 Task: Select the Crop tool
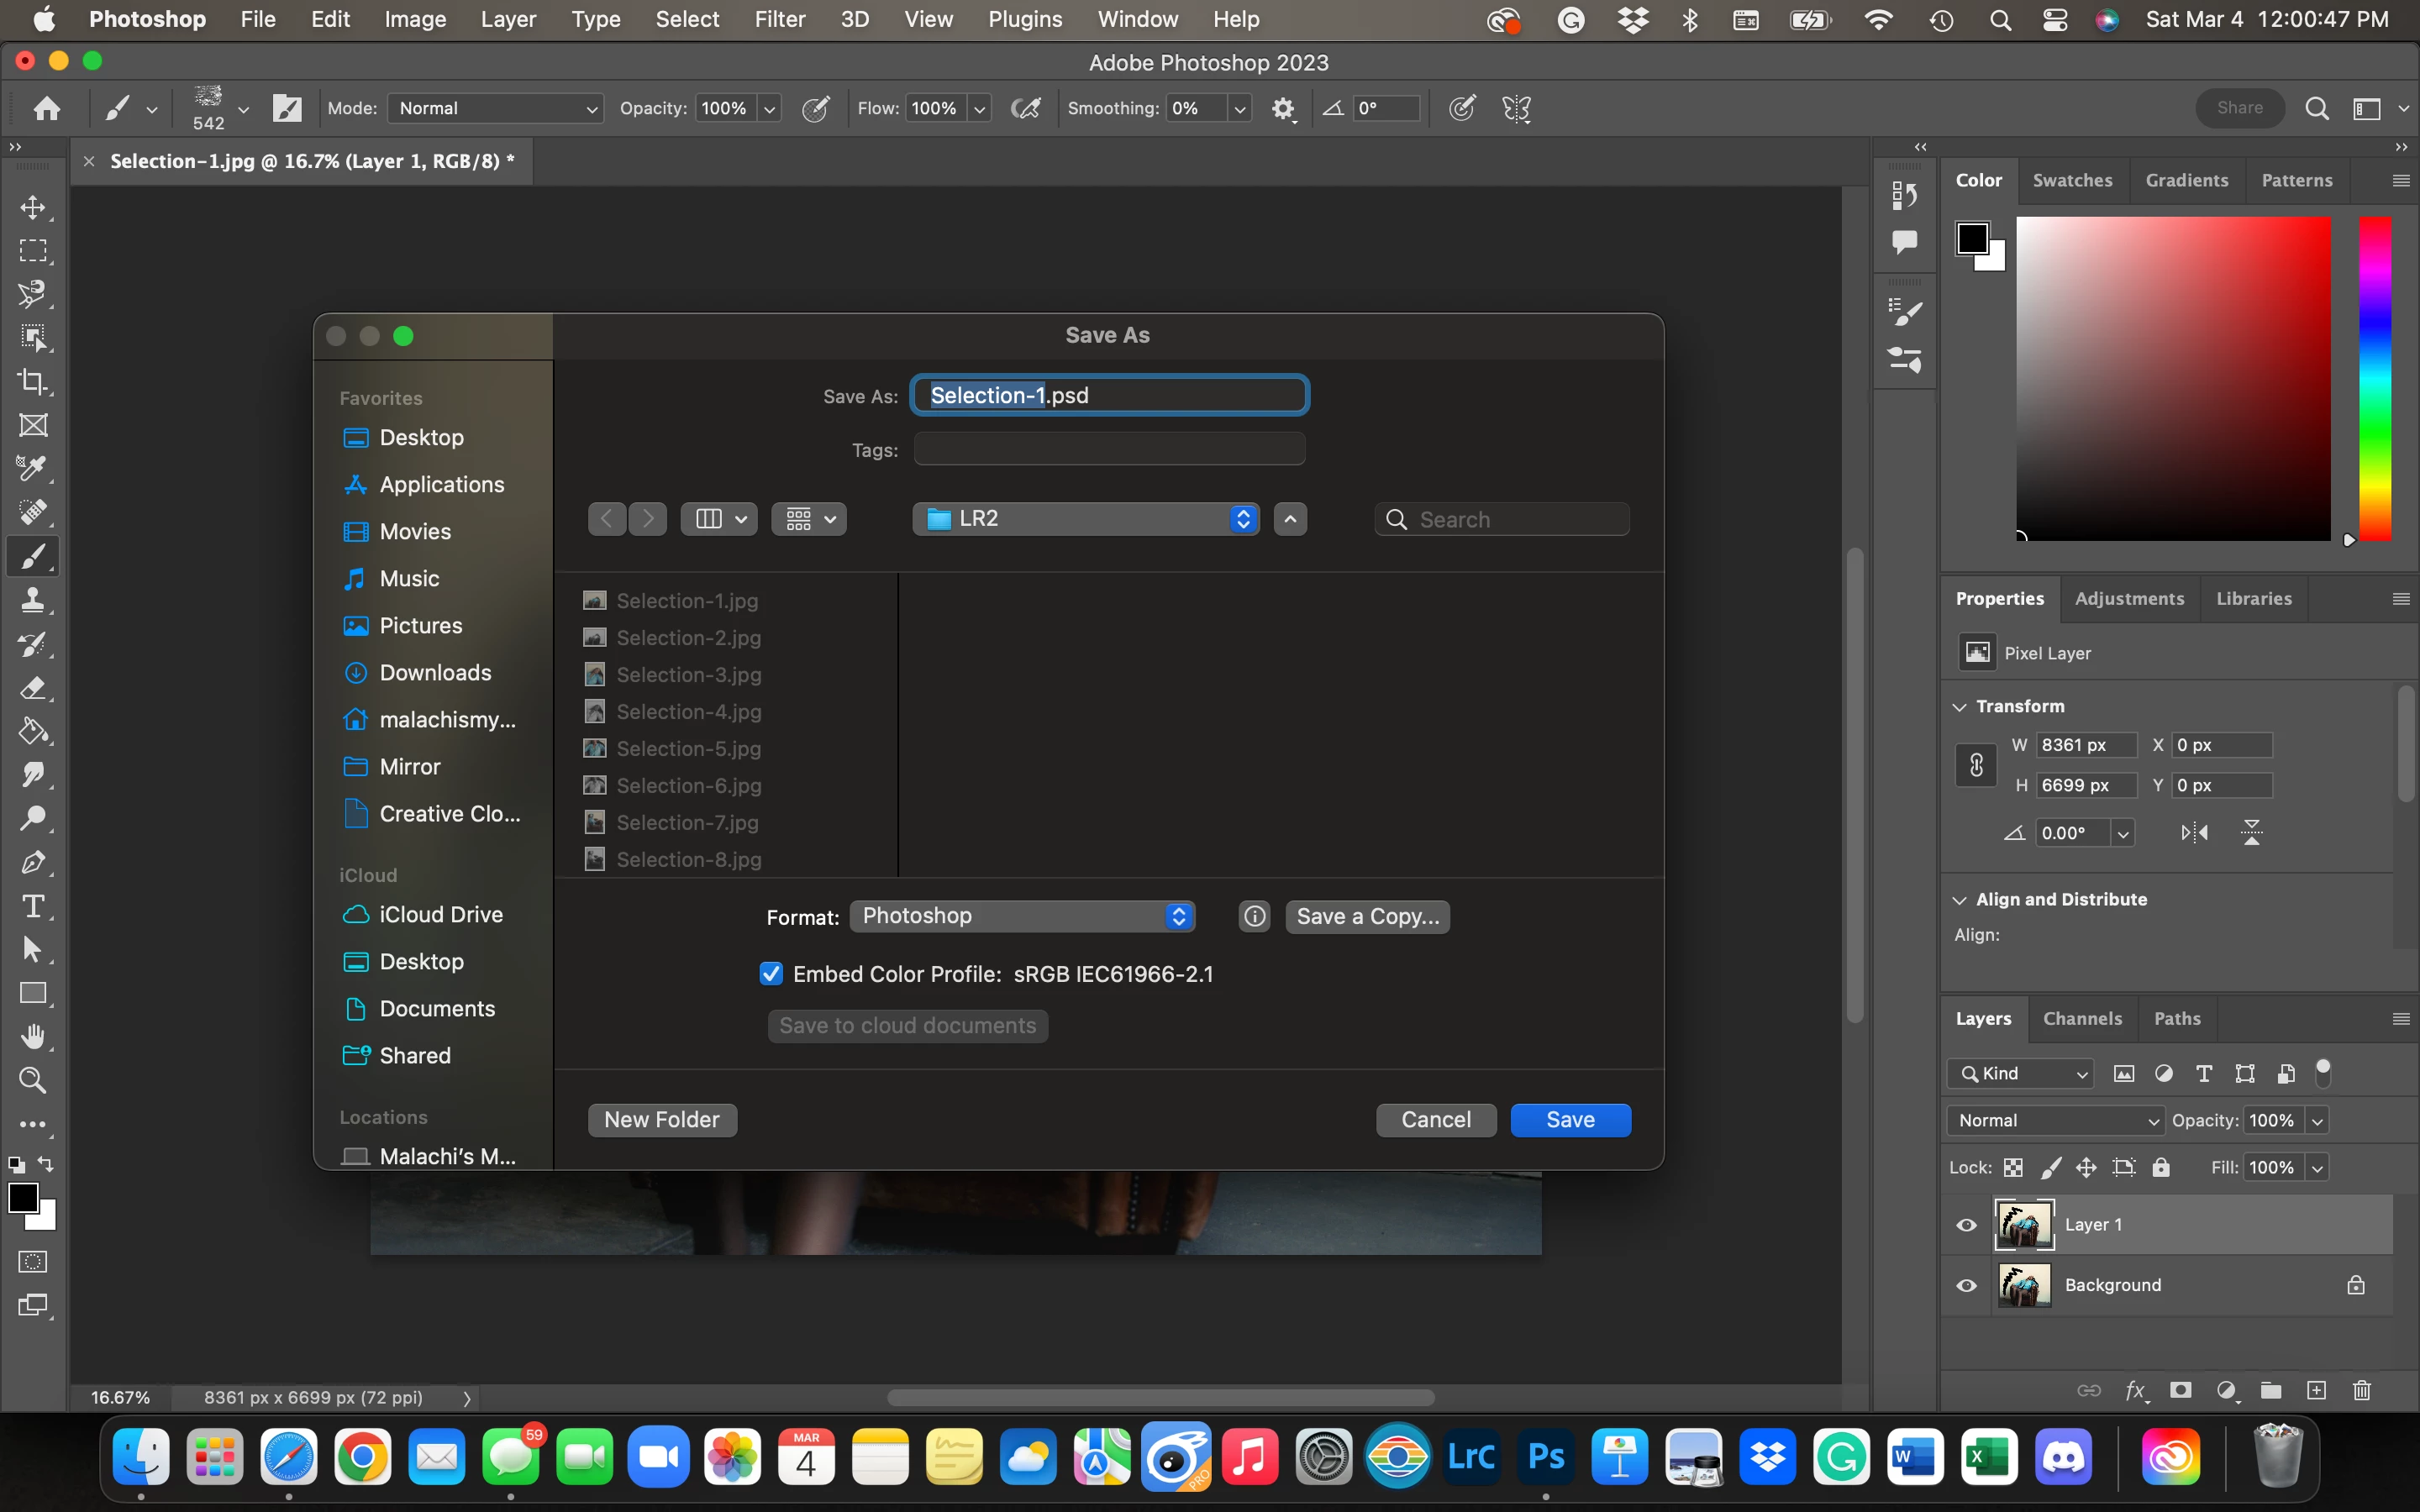click(x=33, y=381)
